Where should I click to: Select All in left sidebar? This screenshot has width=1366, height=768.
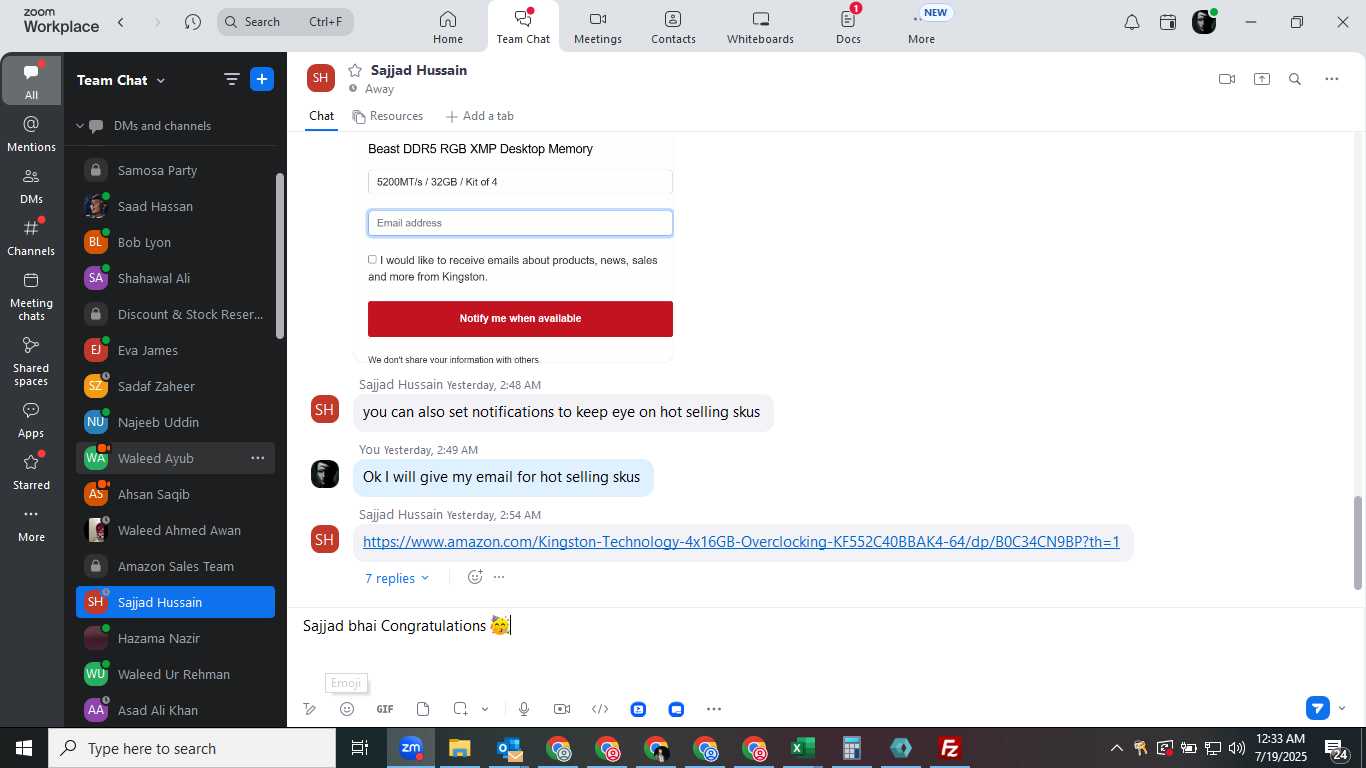click(31, 80)
